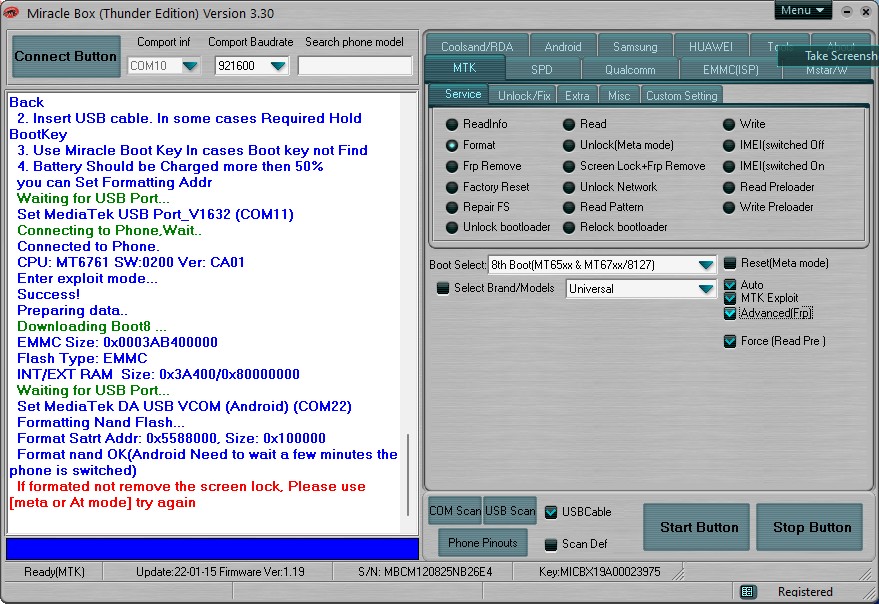Click the status bar grid icon beside Registered
The image size is (879, 604).
[747, 591]
